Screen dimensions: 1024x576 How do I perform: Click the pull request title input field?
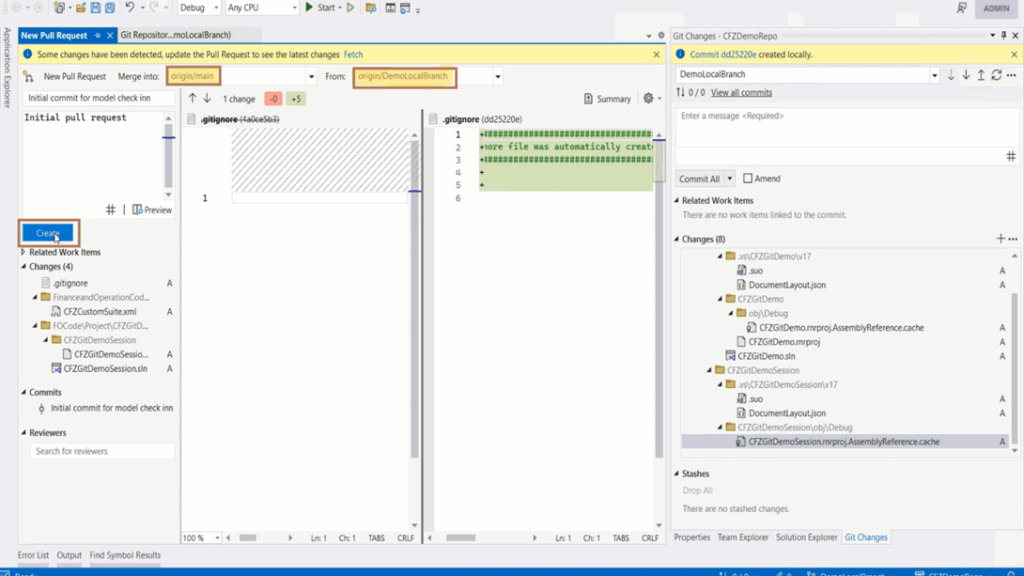[99, 98]
